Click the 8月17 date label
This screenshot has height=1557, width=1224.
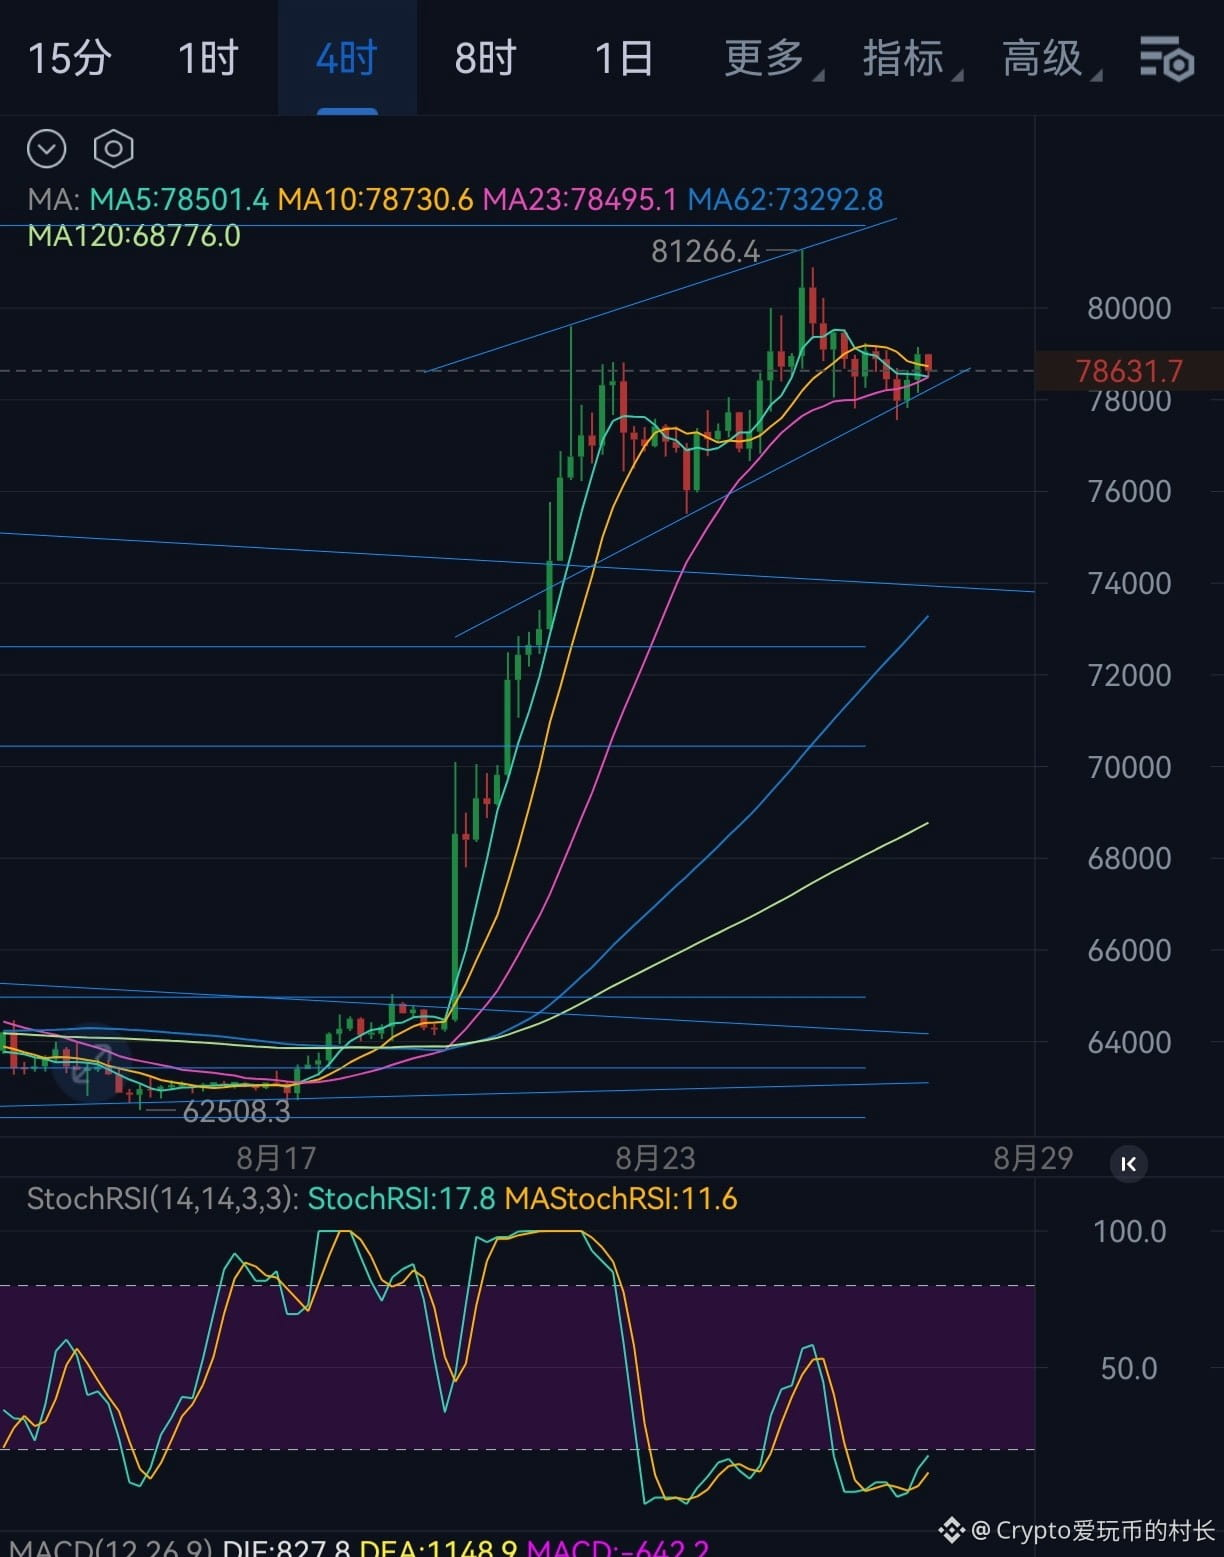click(277, 1158)
